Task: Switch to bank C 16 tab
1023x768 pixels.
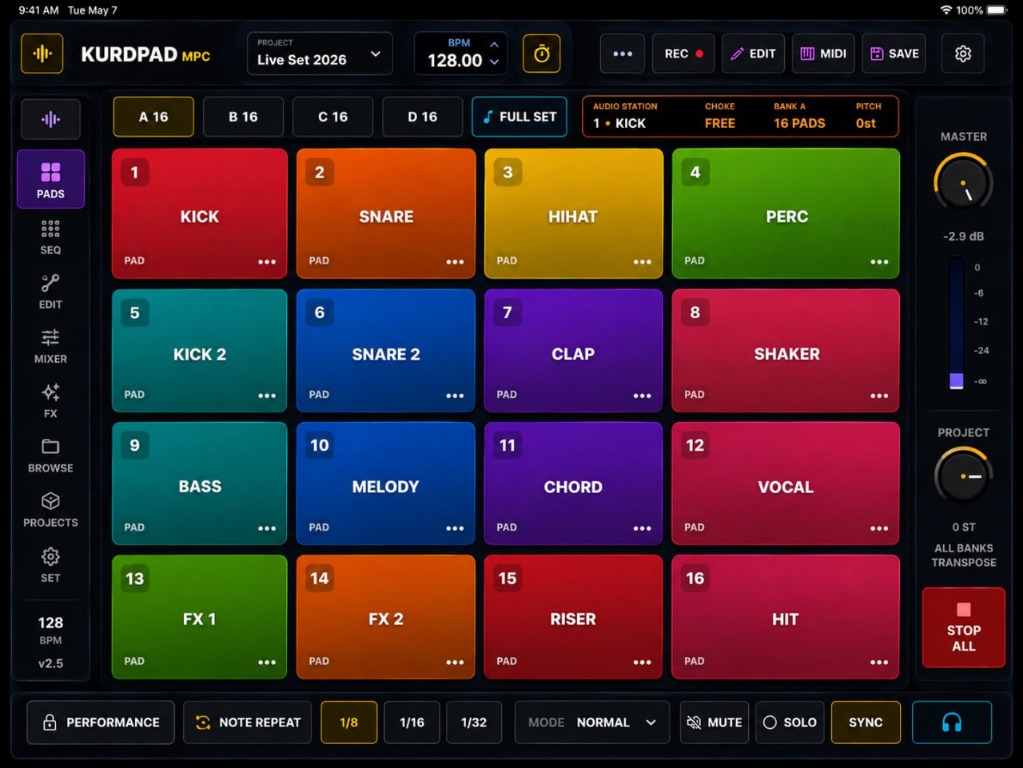Action: (333, 117)
